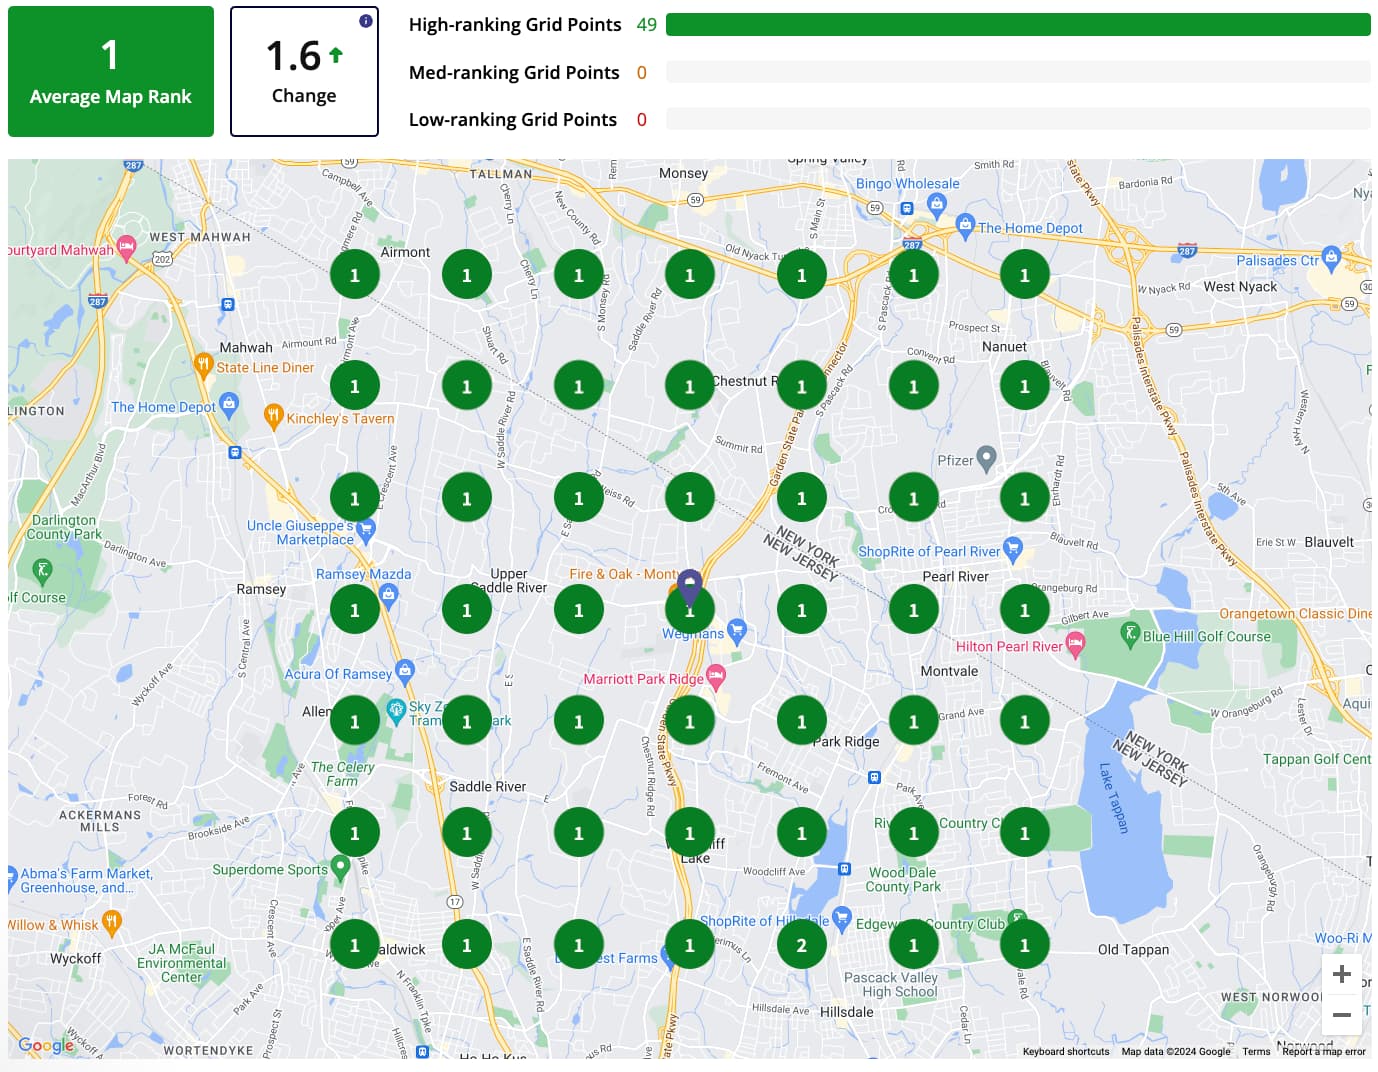1378x1072 pixels.
Task: Click the Hilton Pearl River hotel marker
Action: tap(1075, 646)
